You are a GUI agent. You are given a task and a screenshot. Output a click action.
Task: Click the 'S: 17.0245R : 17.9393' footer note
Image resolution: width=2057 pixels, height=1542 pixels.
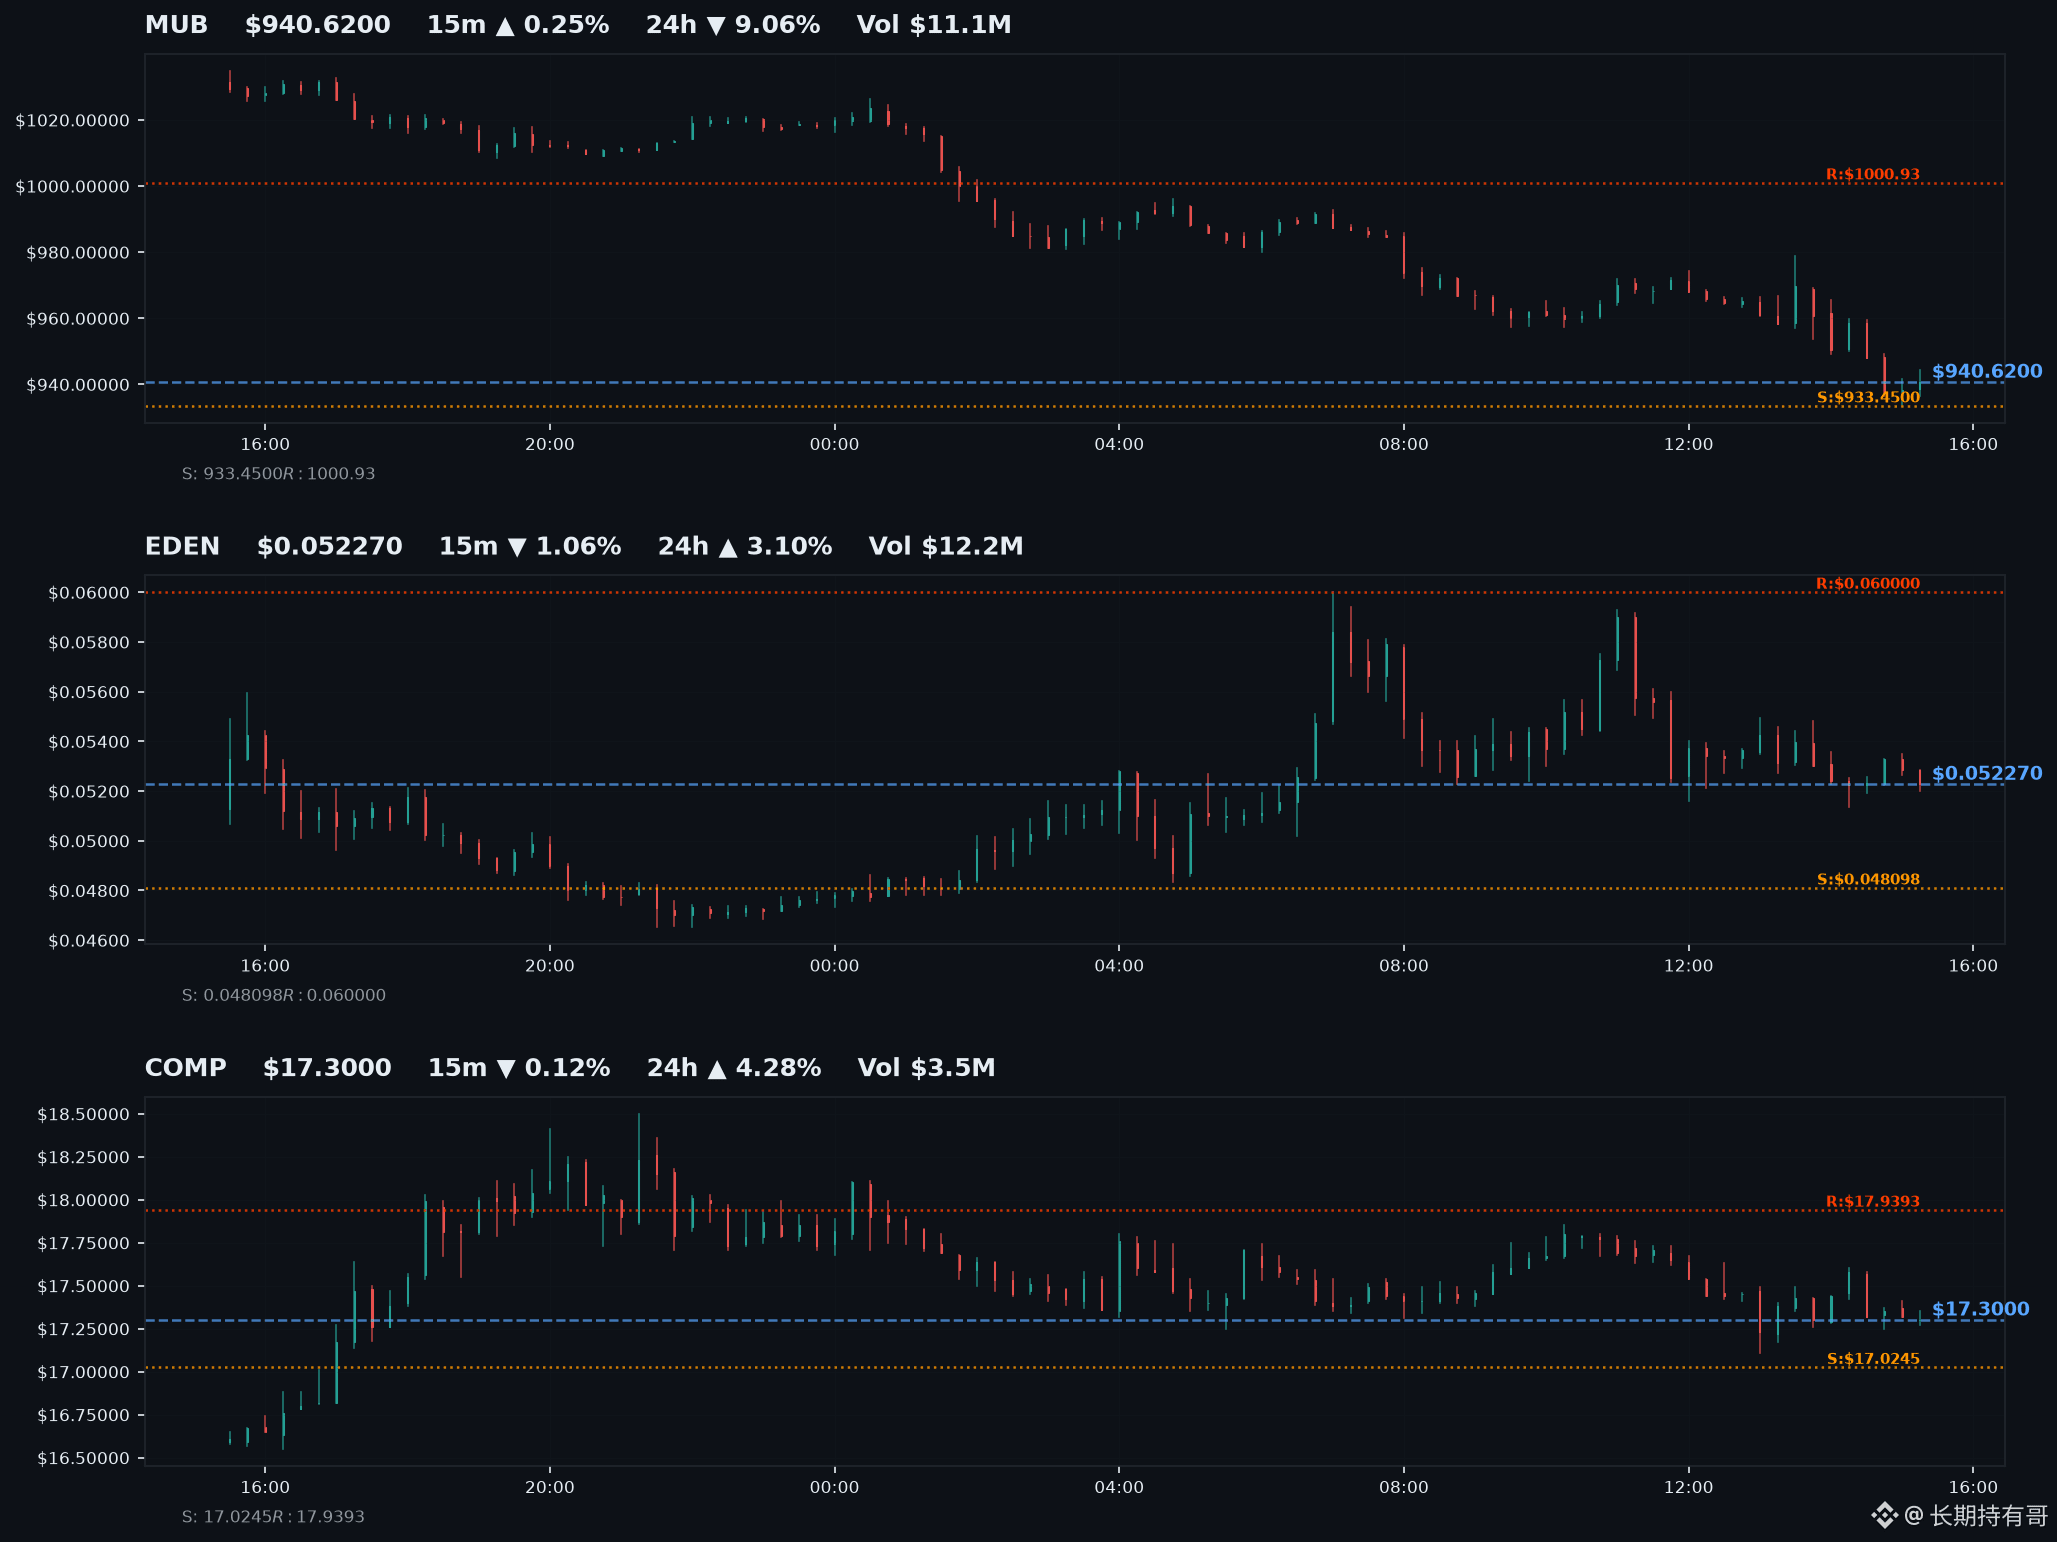pyautogui.click(x=273, y=1517)
